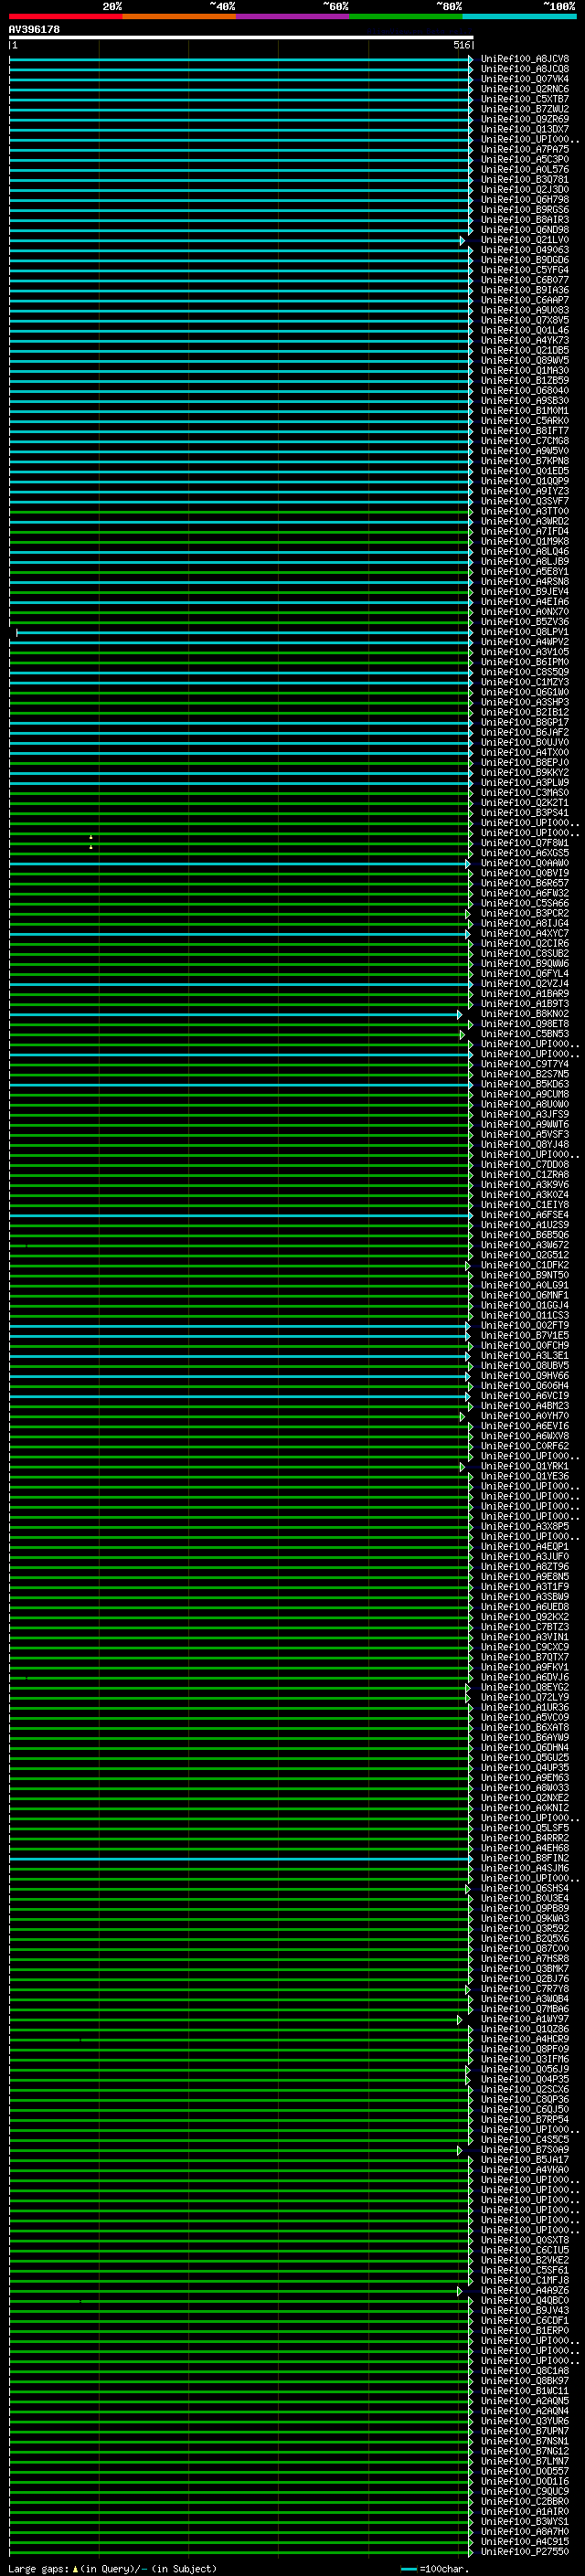This screenshot has width=585, height=2576.
Task: Select label UniRef100_Q7F8W1
Action: (x=525, y=843)
